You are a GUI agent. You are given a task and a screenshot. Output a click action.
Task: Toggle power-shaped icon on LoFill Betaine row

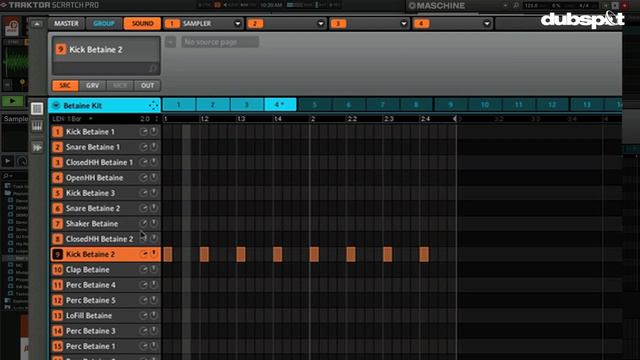pyautogui.click(x=153, y=316)
